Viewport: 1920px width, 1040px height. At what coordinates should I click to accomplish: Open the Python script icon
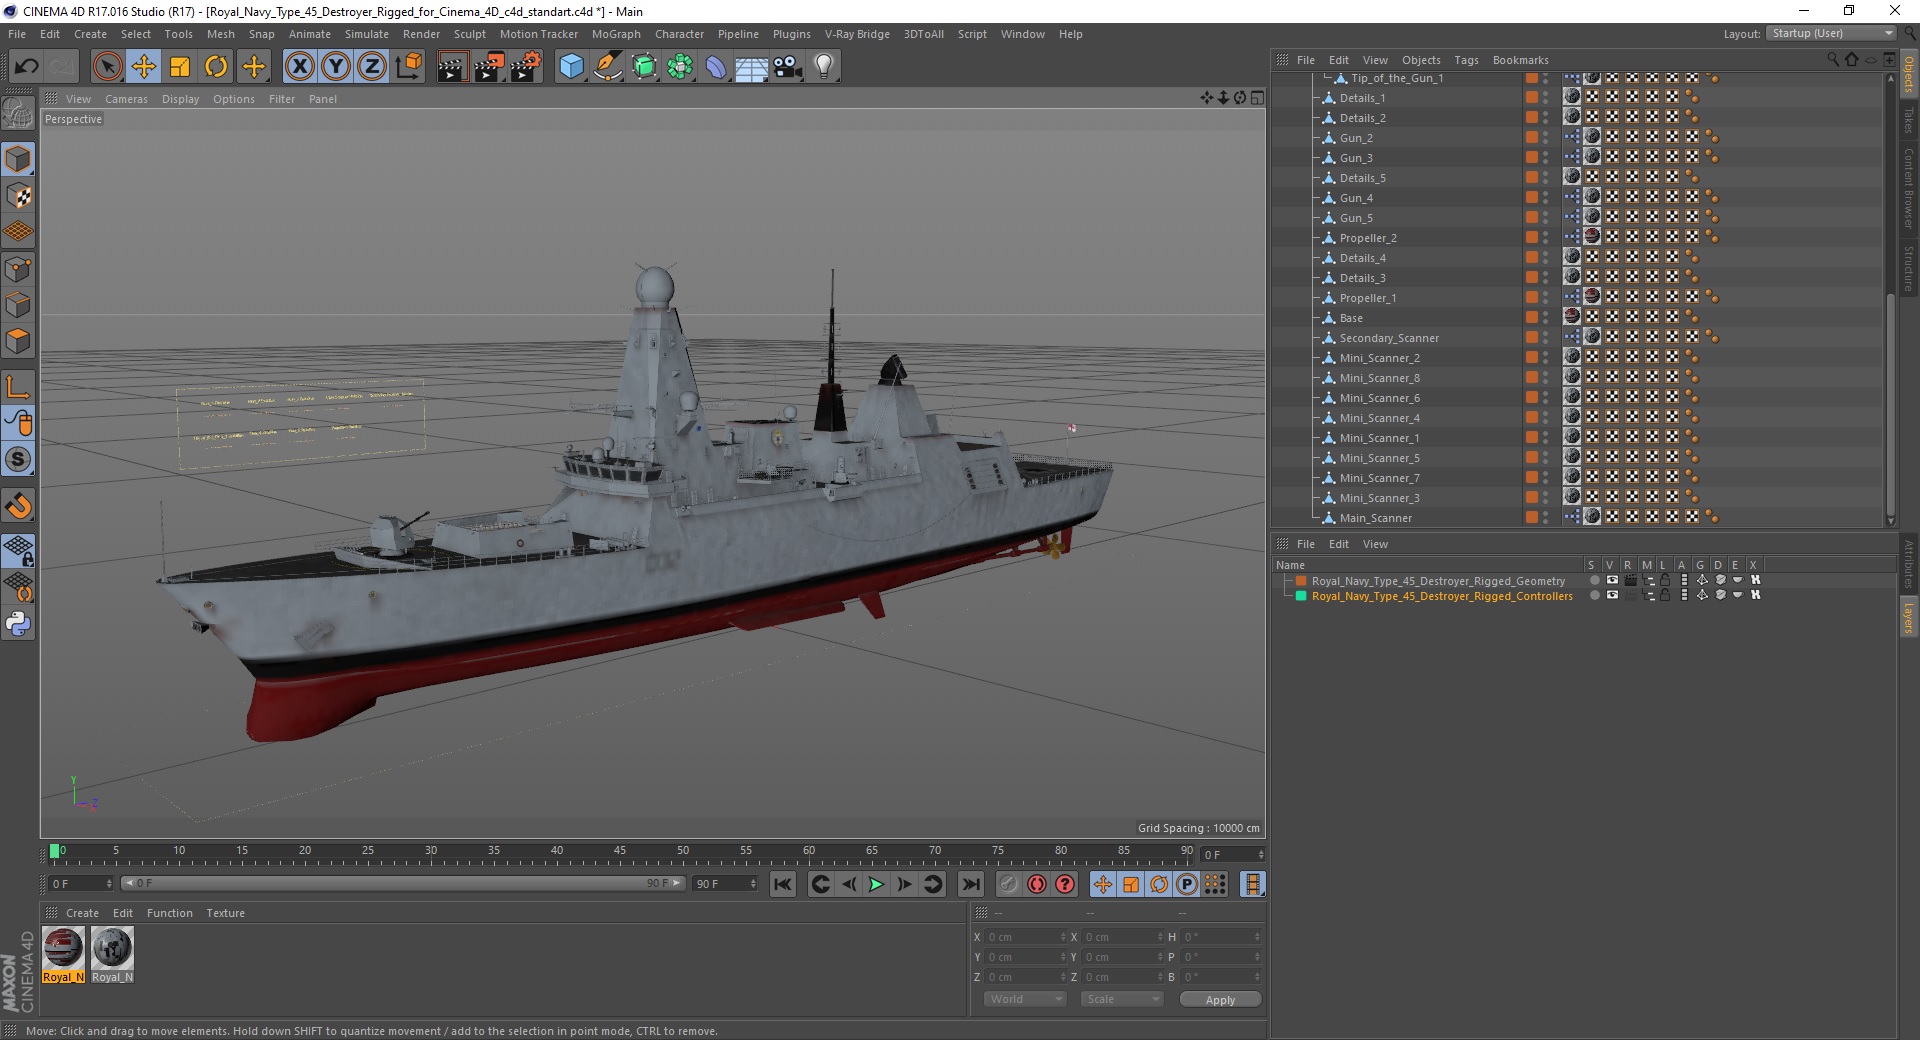[18, 624]
